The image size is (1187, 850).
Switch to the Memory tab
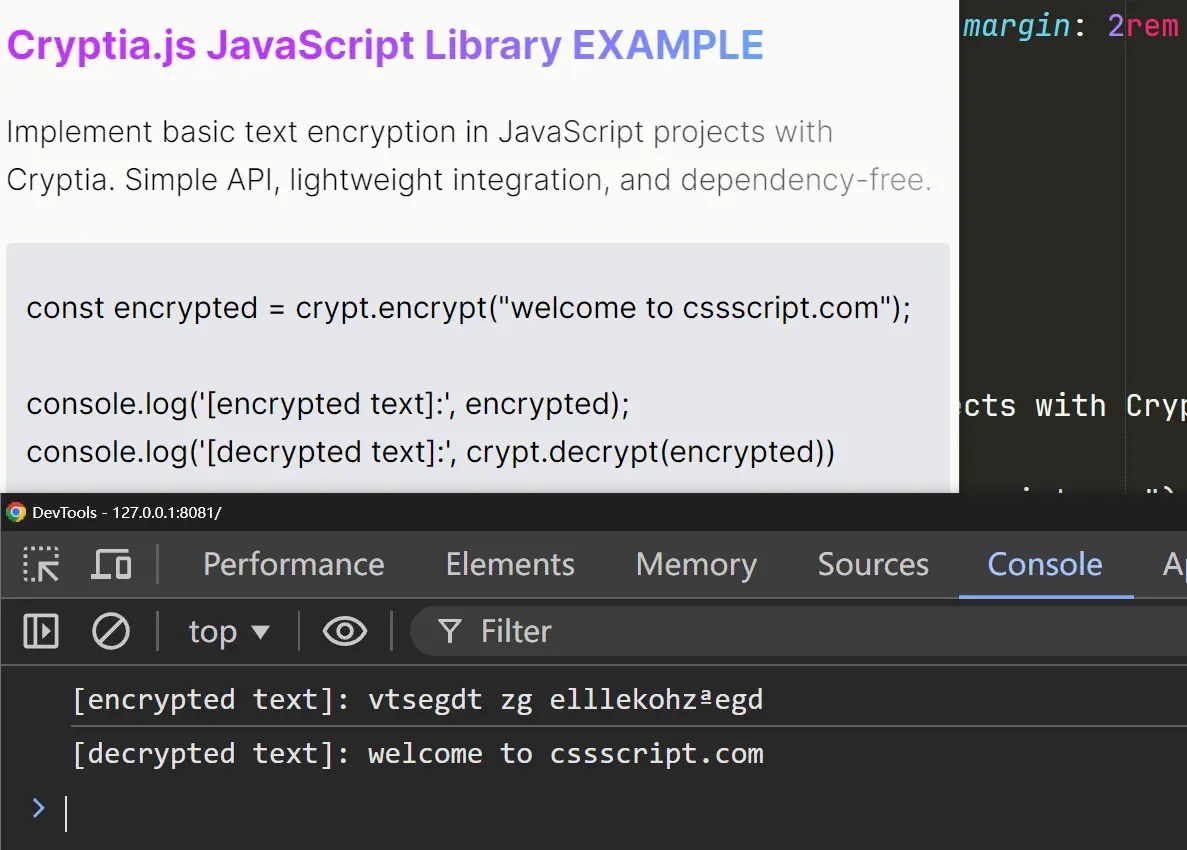[x=696, y=565]
